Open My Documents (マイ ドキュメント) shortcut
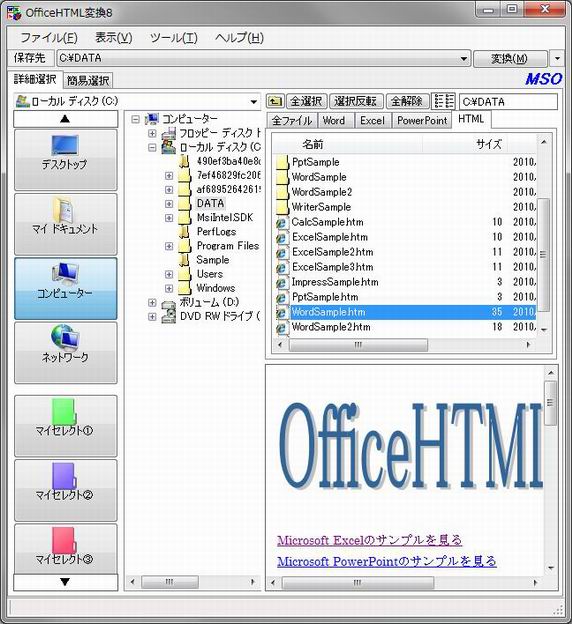This screenshot has width=572, height=624. tap(66, 224)
